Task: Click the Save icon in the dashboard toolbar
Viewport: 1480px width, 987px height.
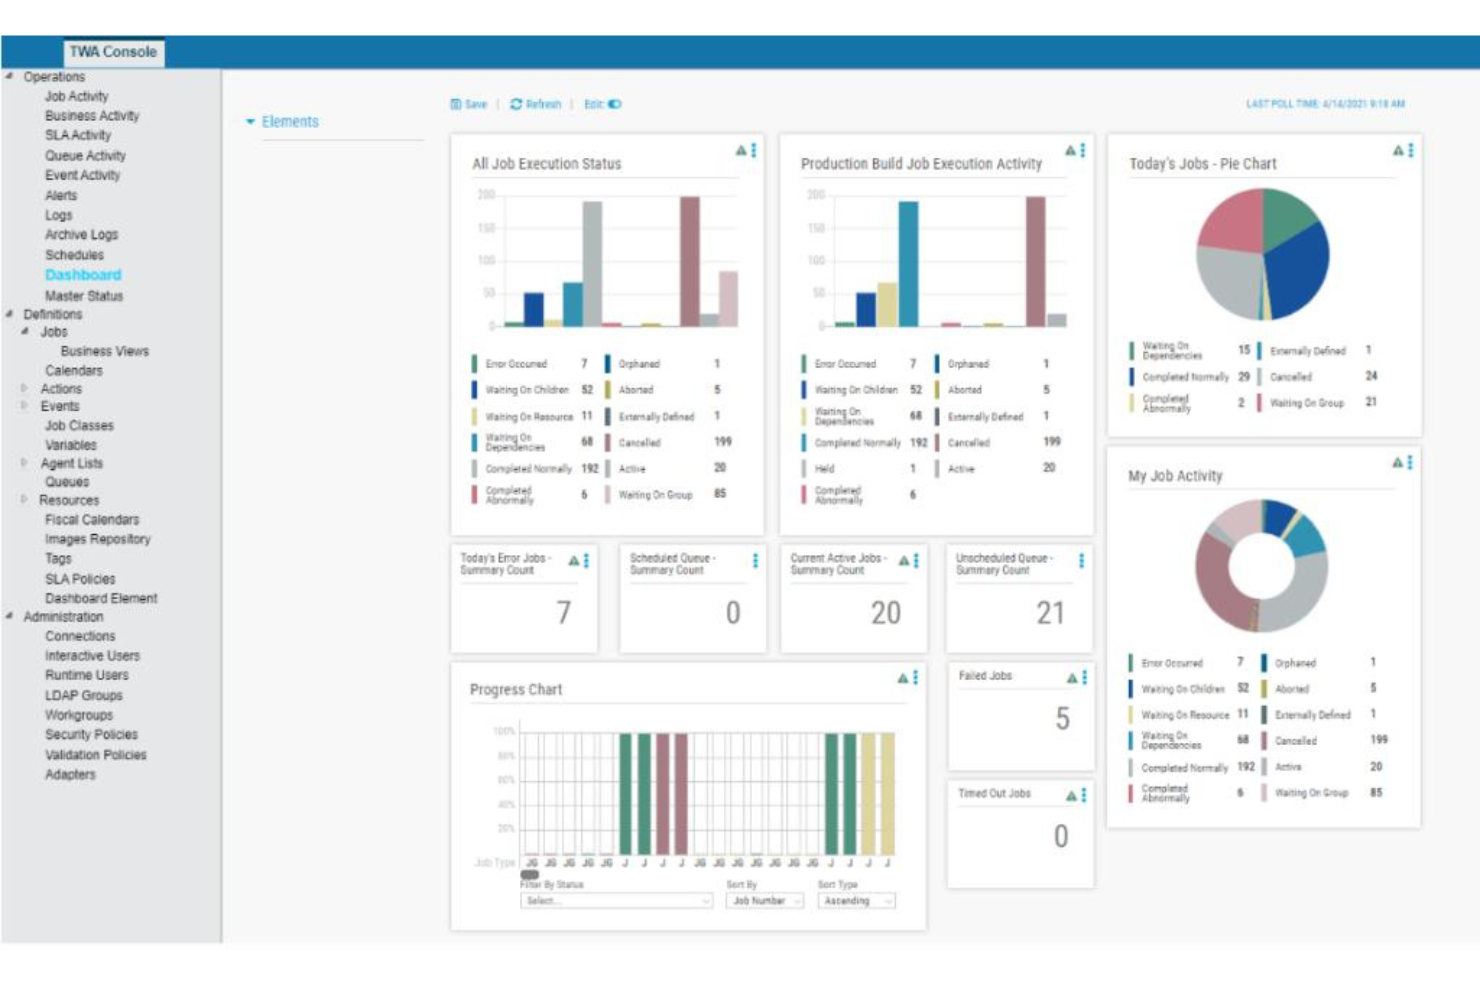Action: point(456,104)
